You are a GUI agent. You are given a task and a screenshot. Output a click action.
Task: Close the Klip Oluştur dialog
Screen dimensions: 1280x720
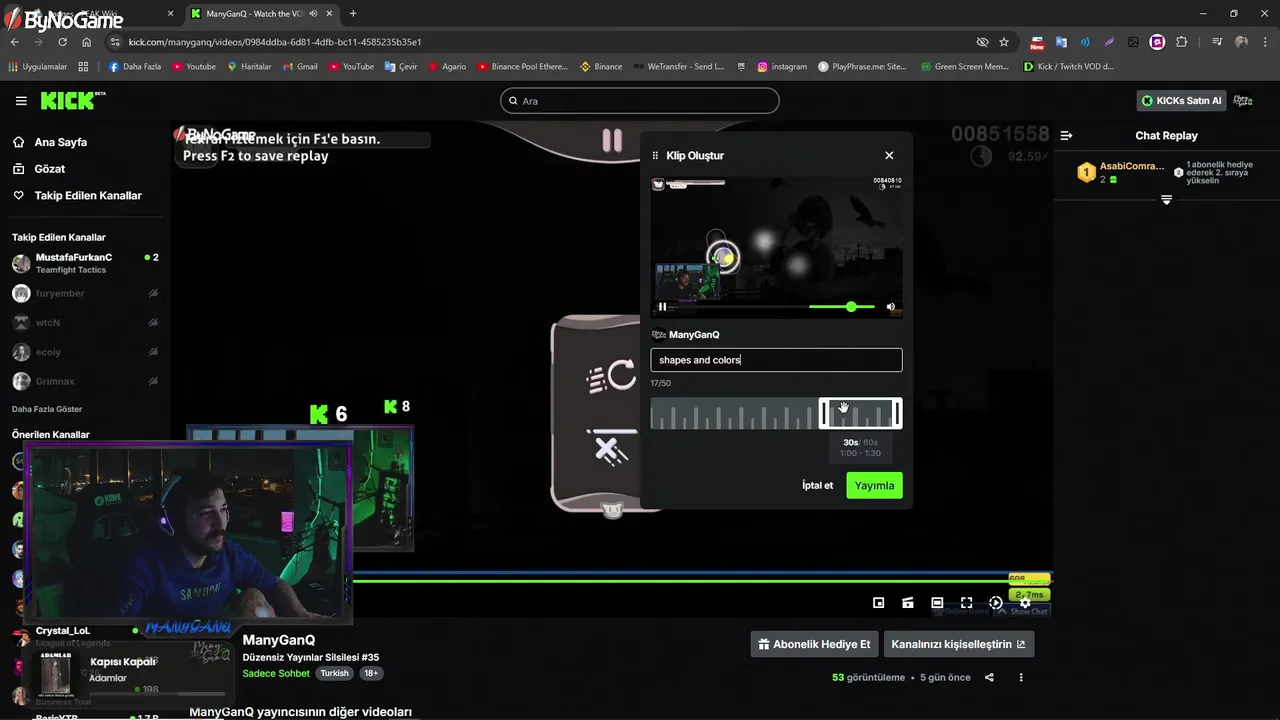pyautogui.click(x=889, y=155)
